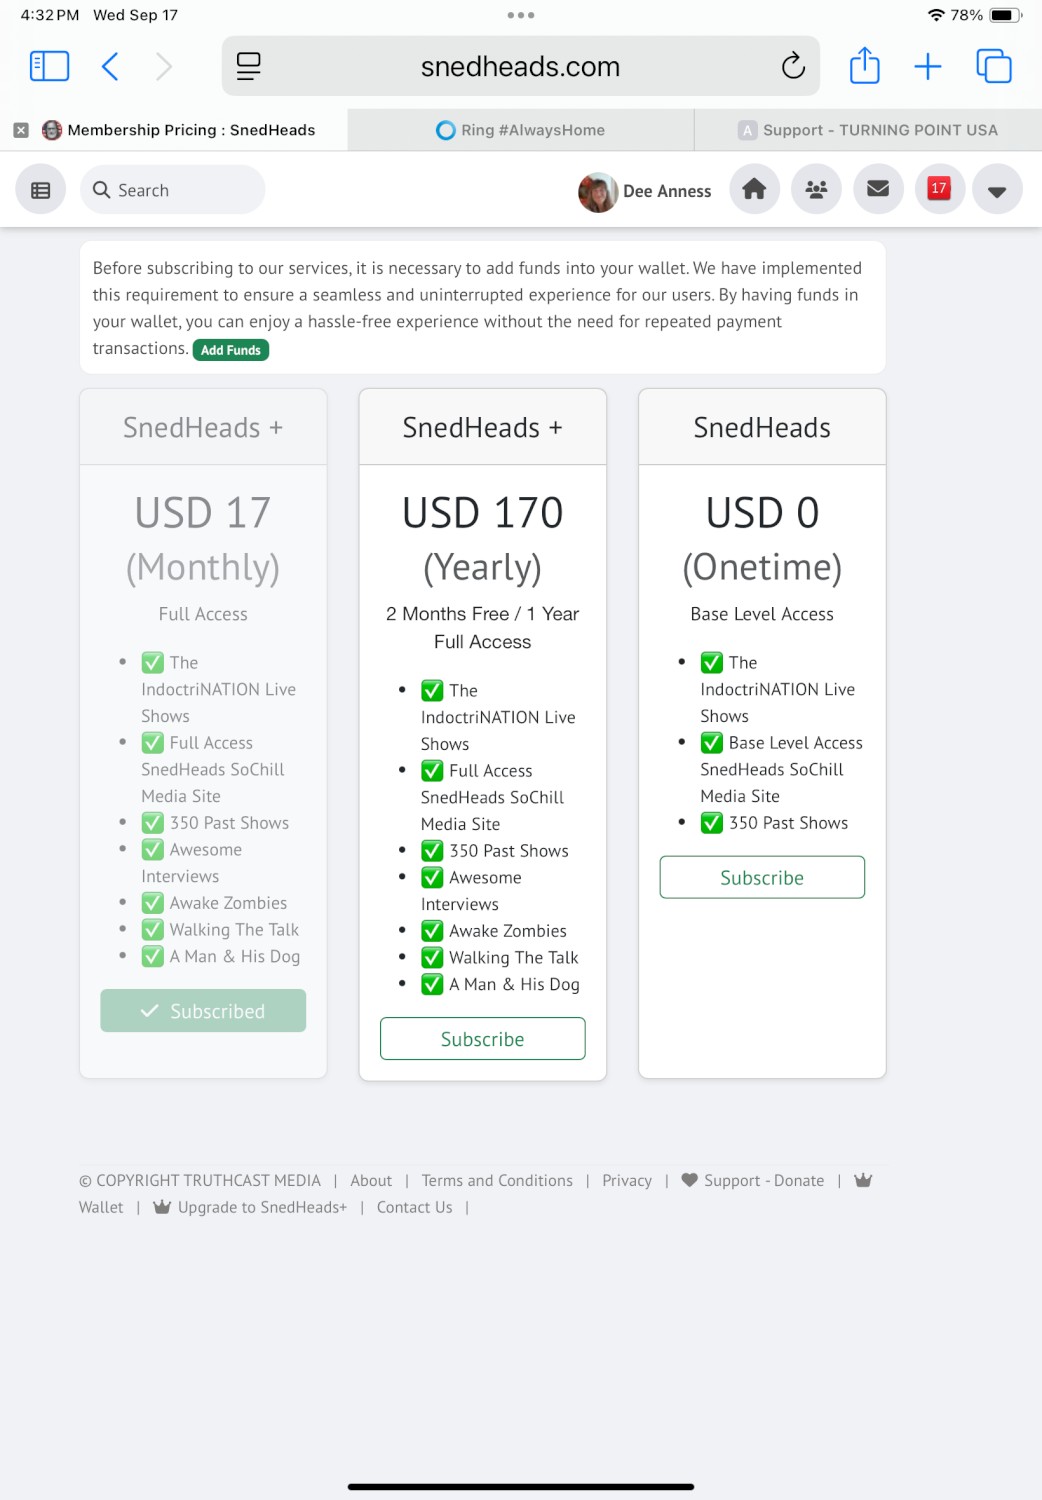Tap the new tab plus icon
Screen dimensions: 1042x1500
pyautogui.click(x=928, y=67)
